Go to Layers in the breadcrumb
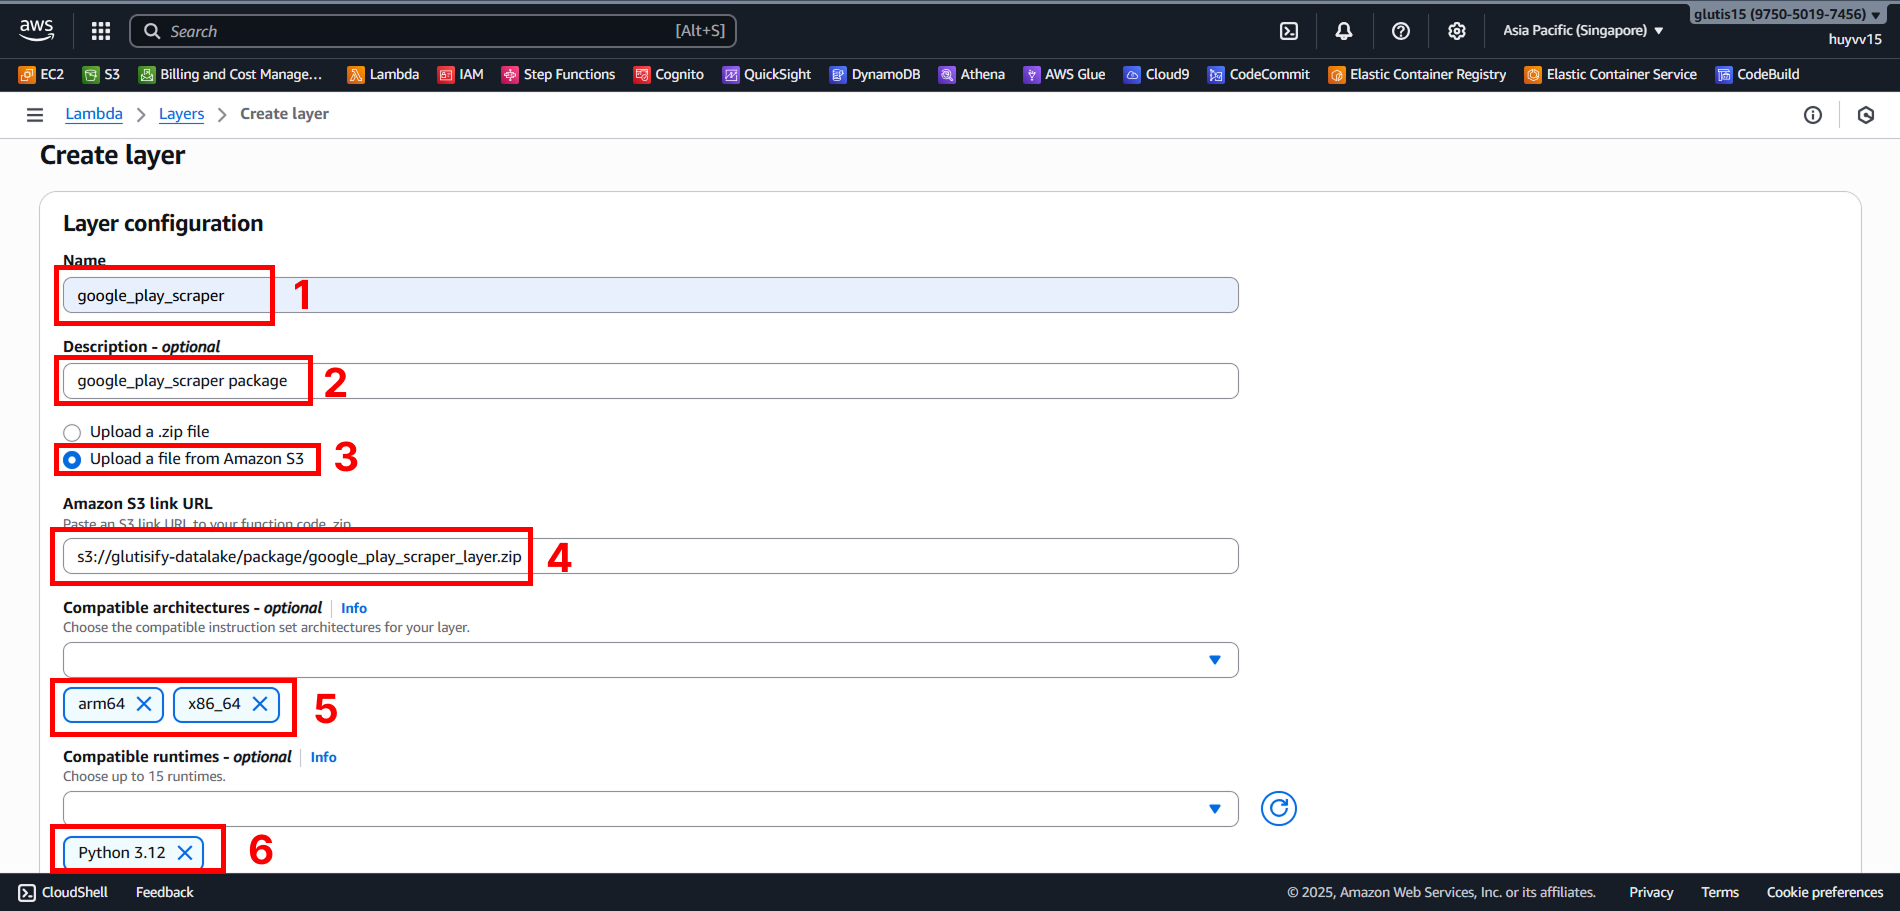Image resolution: width=1900 pixels, height=911 pixels. [x=181, y=114]
